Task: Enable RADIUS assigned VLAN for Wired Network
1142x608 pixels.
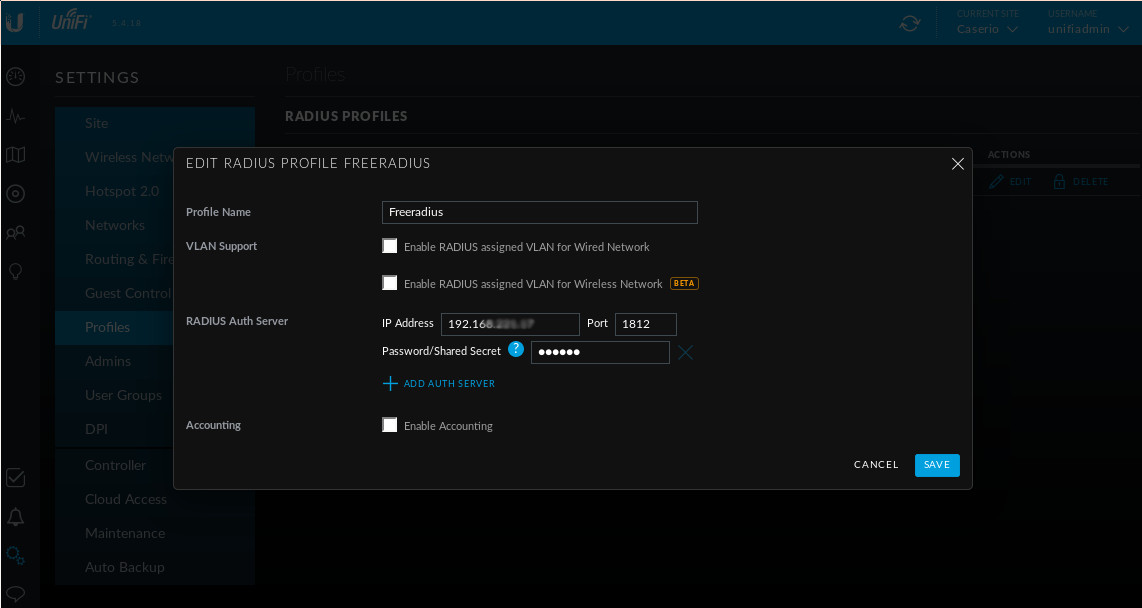Action: pyautogui.click(x=390, y=246)
